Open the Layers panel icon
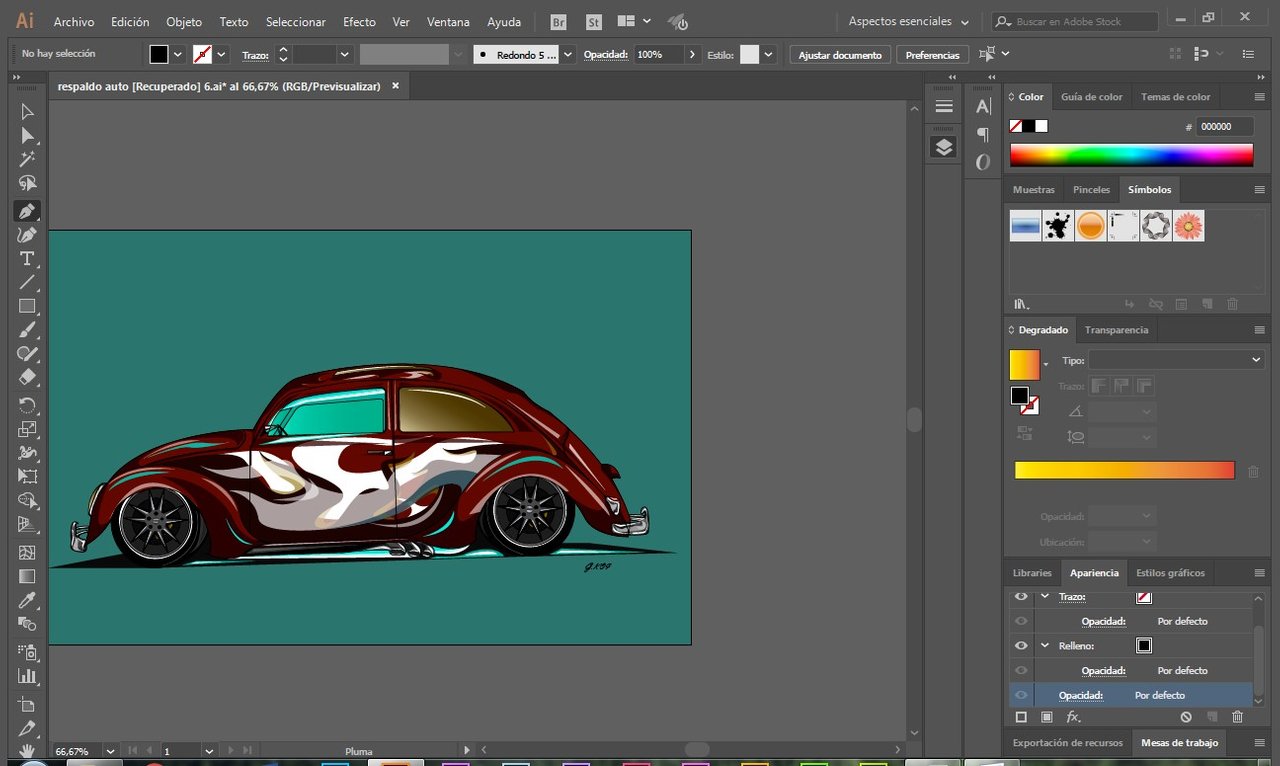 point(944,147)
